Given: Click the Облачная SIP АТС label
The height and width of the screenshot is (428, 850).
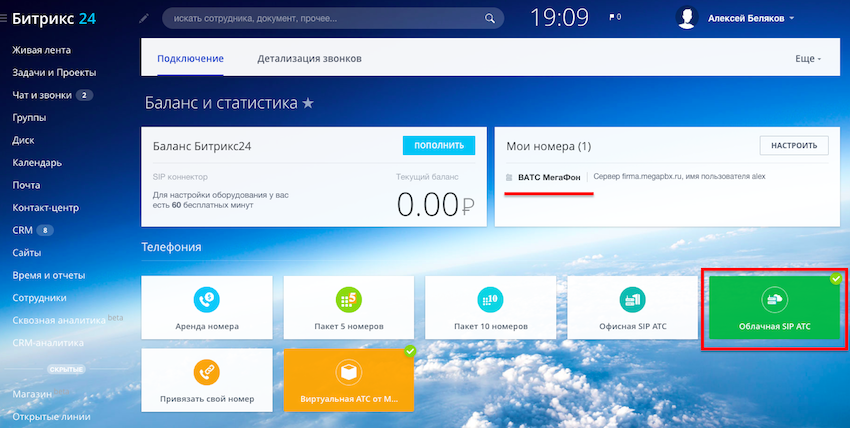Looking at the screenshot, I should 774,327.
